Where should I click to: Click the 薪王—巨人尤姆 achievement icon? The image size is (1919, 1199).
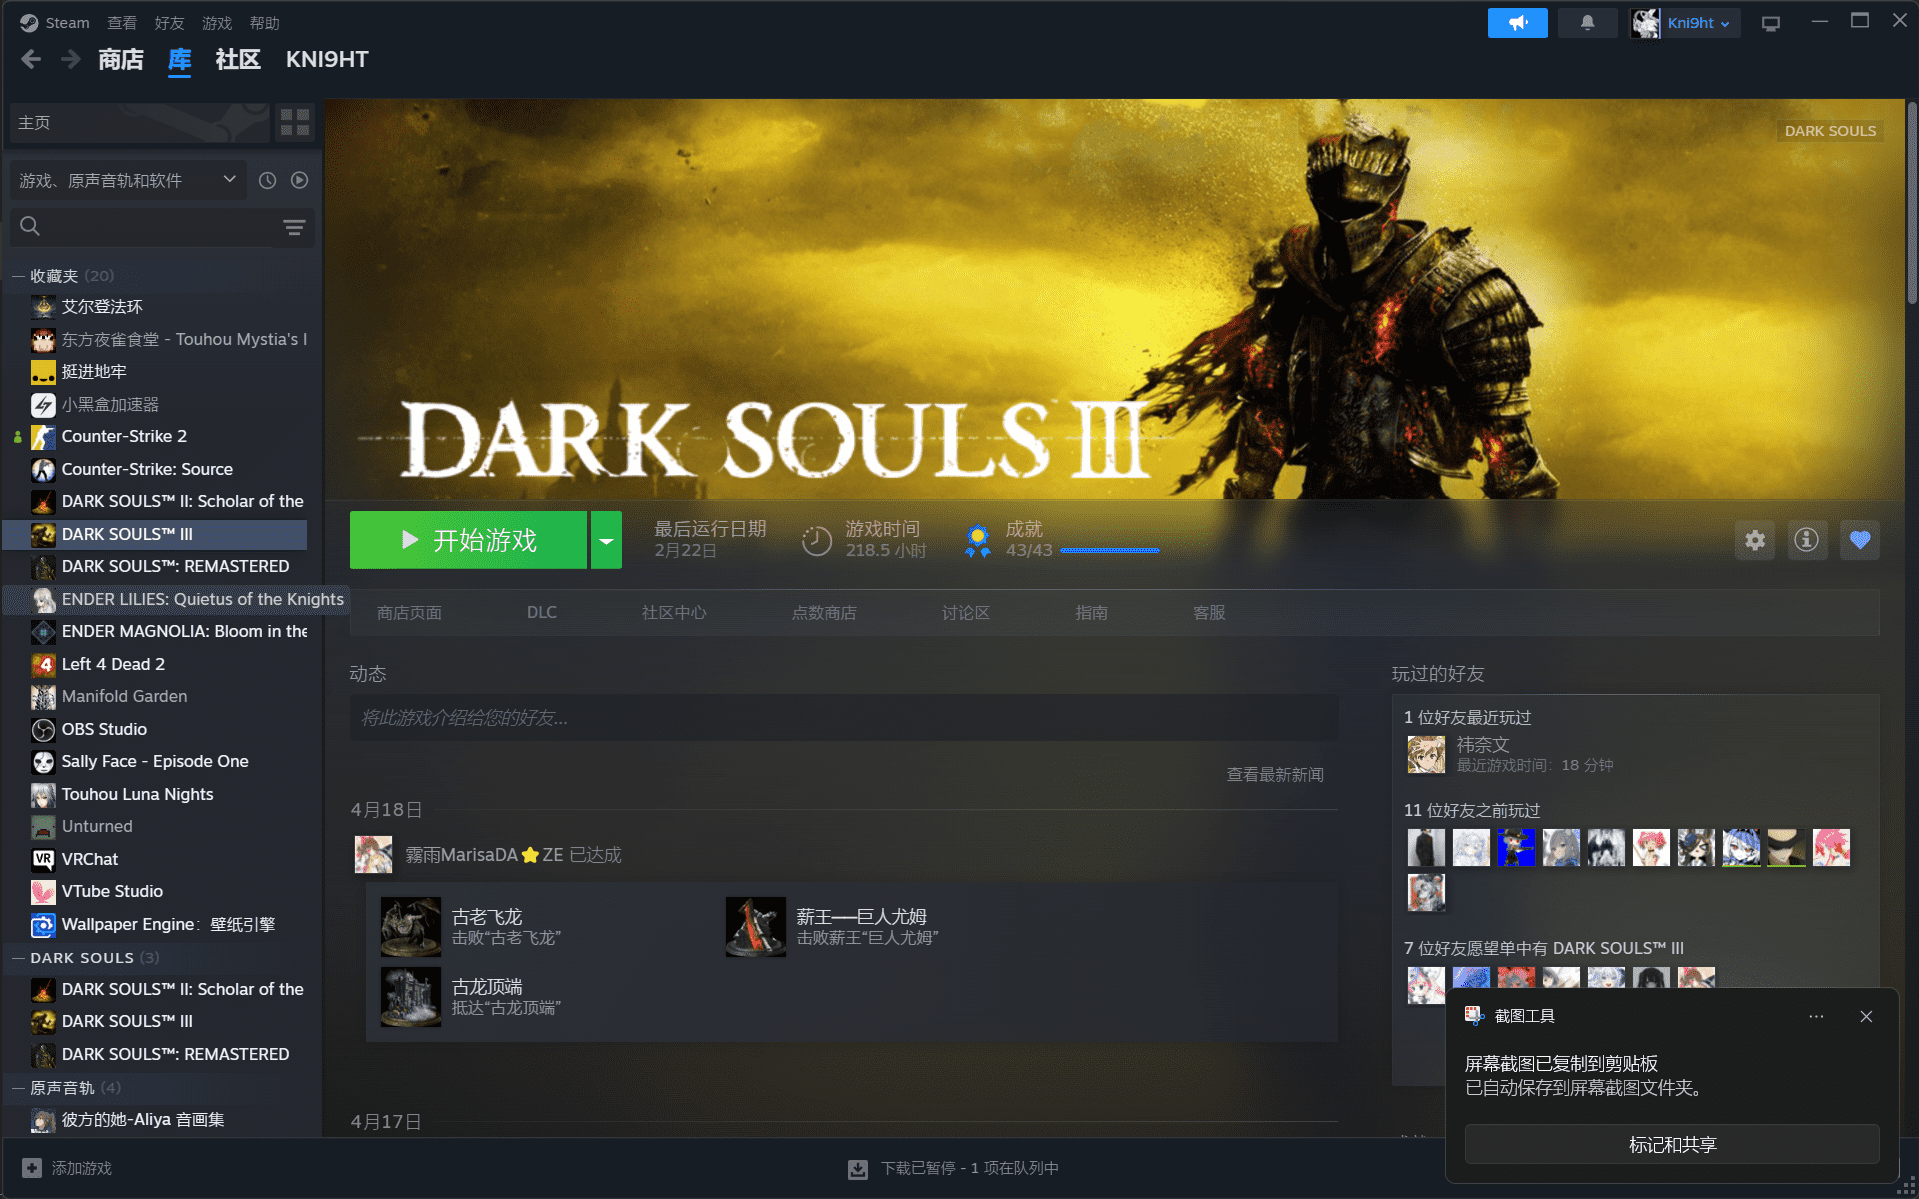[x=755, y=927]
